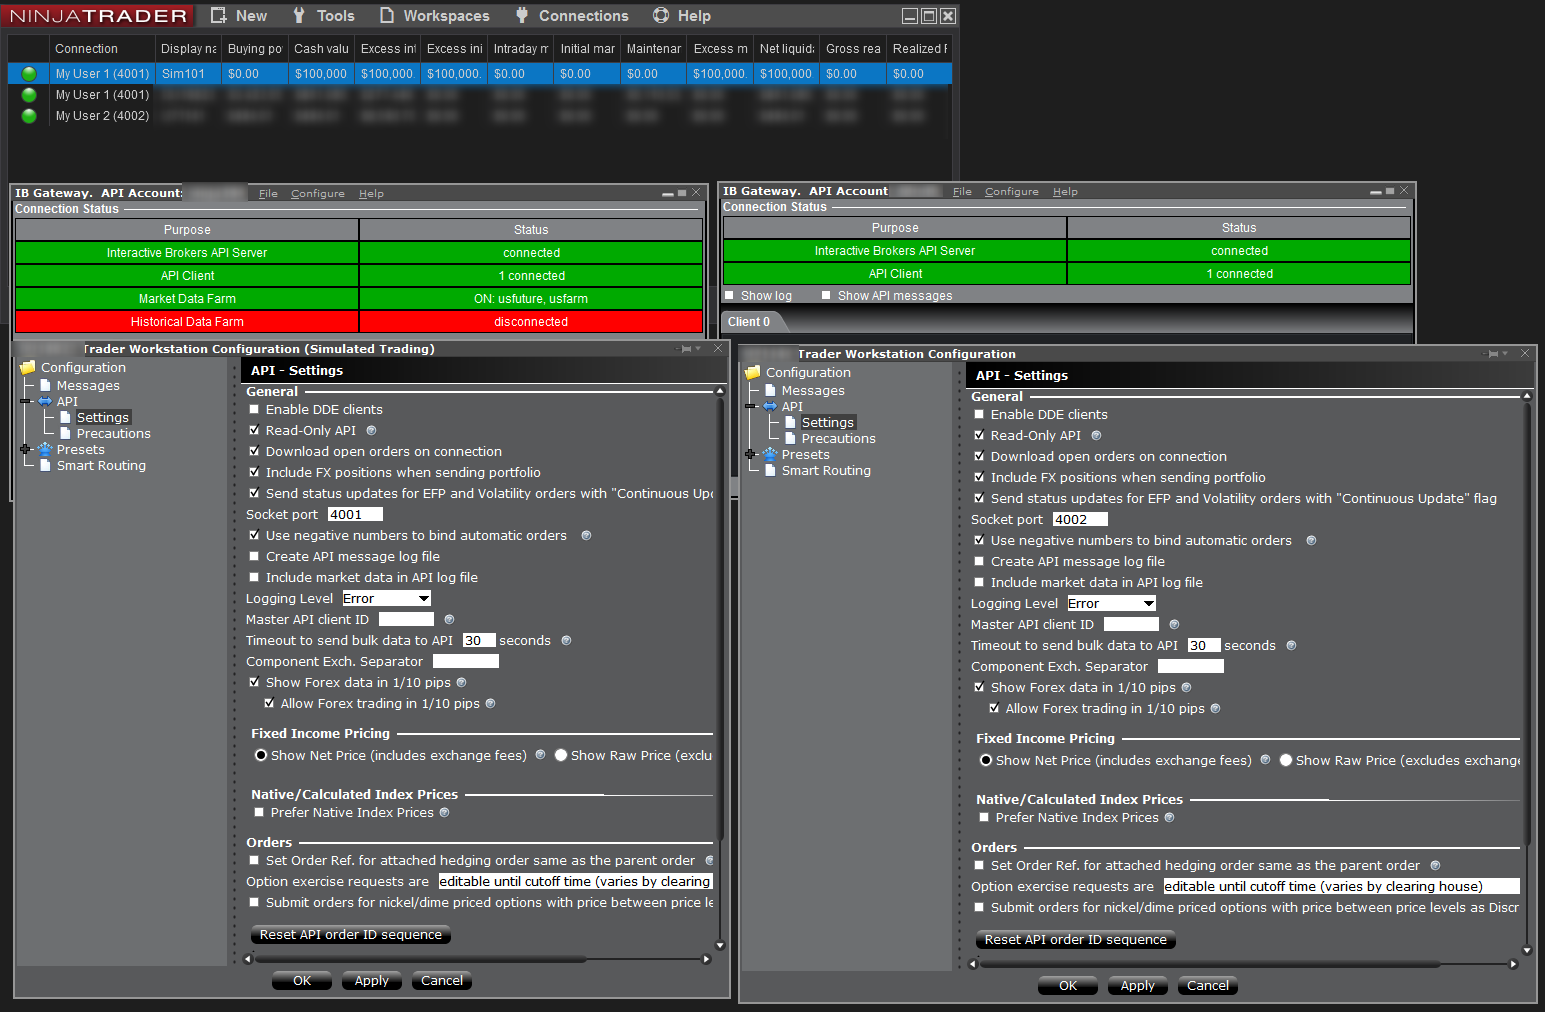Select Show Raw Price radio, port 4002 window
The image size is (1545, 1012).
pyautogui.click(x=1286, y=760)
